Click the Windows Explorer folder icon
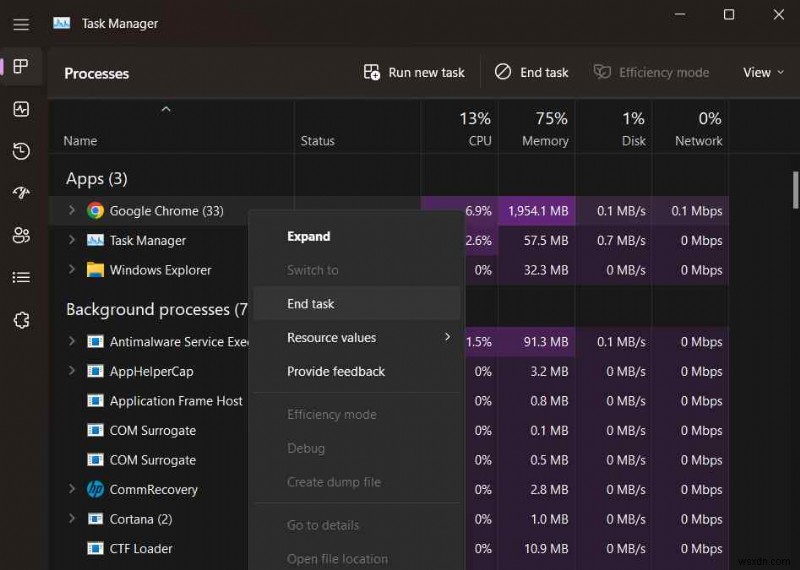The image size is (800, 570). [95, 269]
